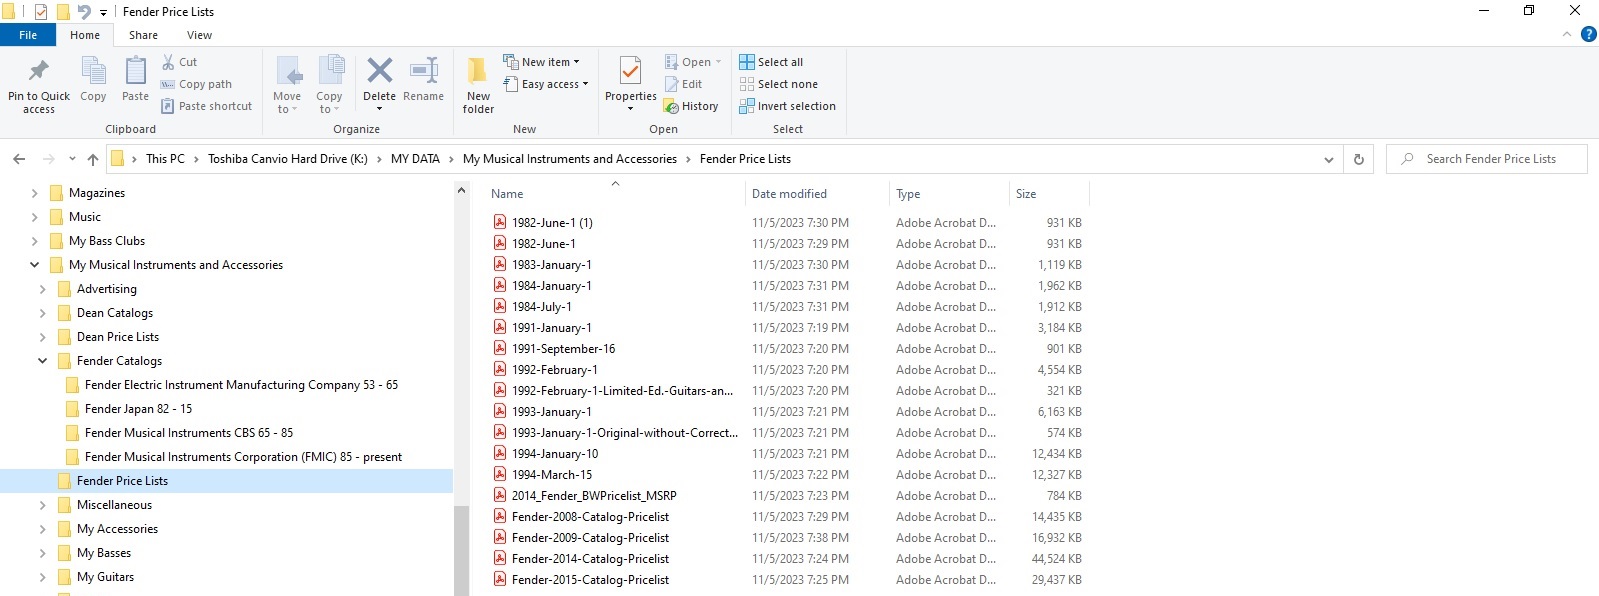Image resolution: width=1599 pixels, height=596 pixels.
Task: Click PDF icon of 1982-June-1 (1)
Action: click(x=500, y=222)
